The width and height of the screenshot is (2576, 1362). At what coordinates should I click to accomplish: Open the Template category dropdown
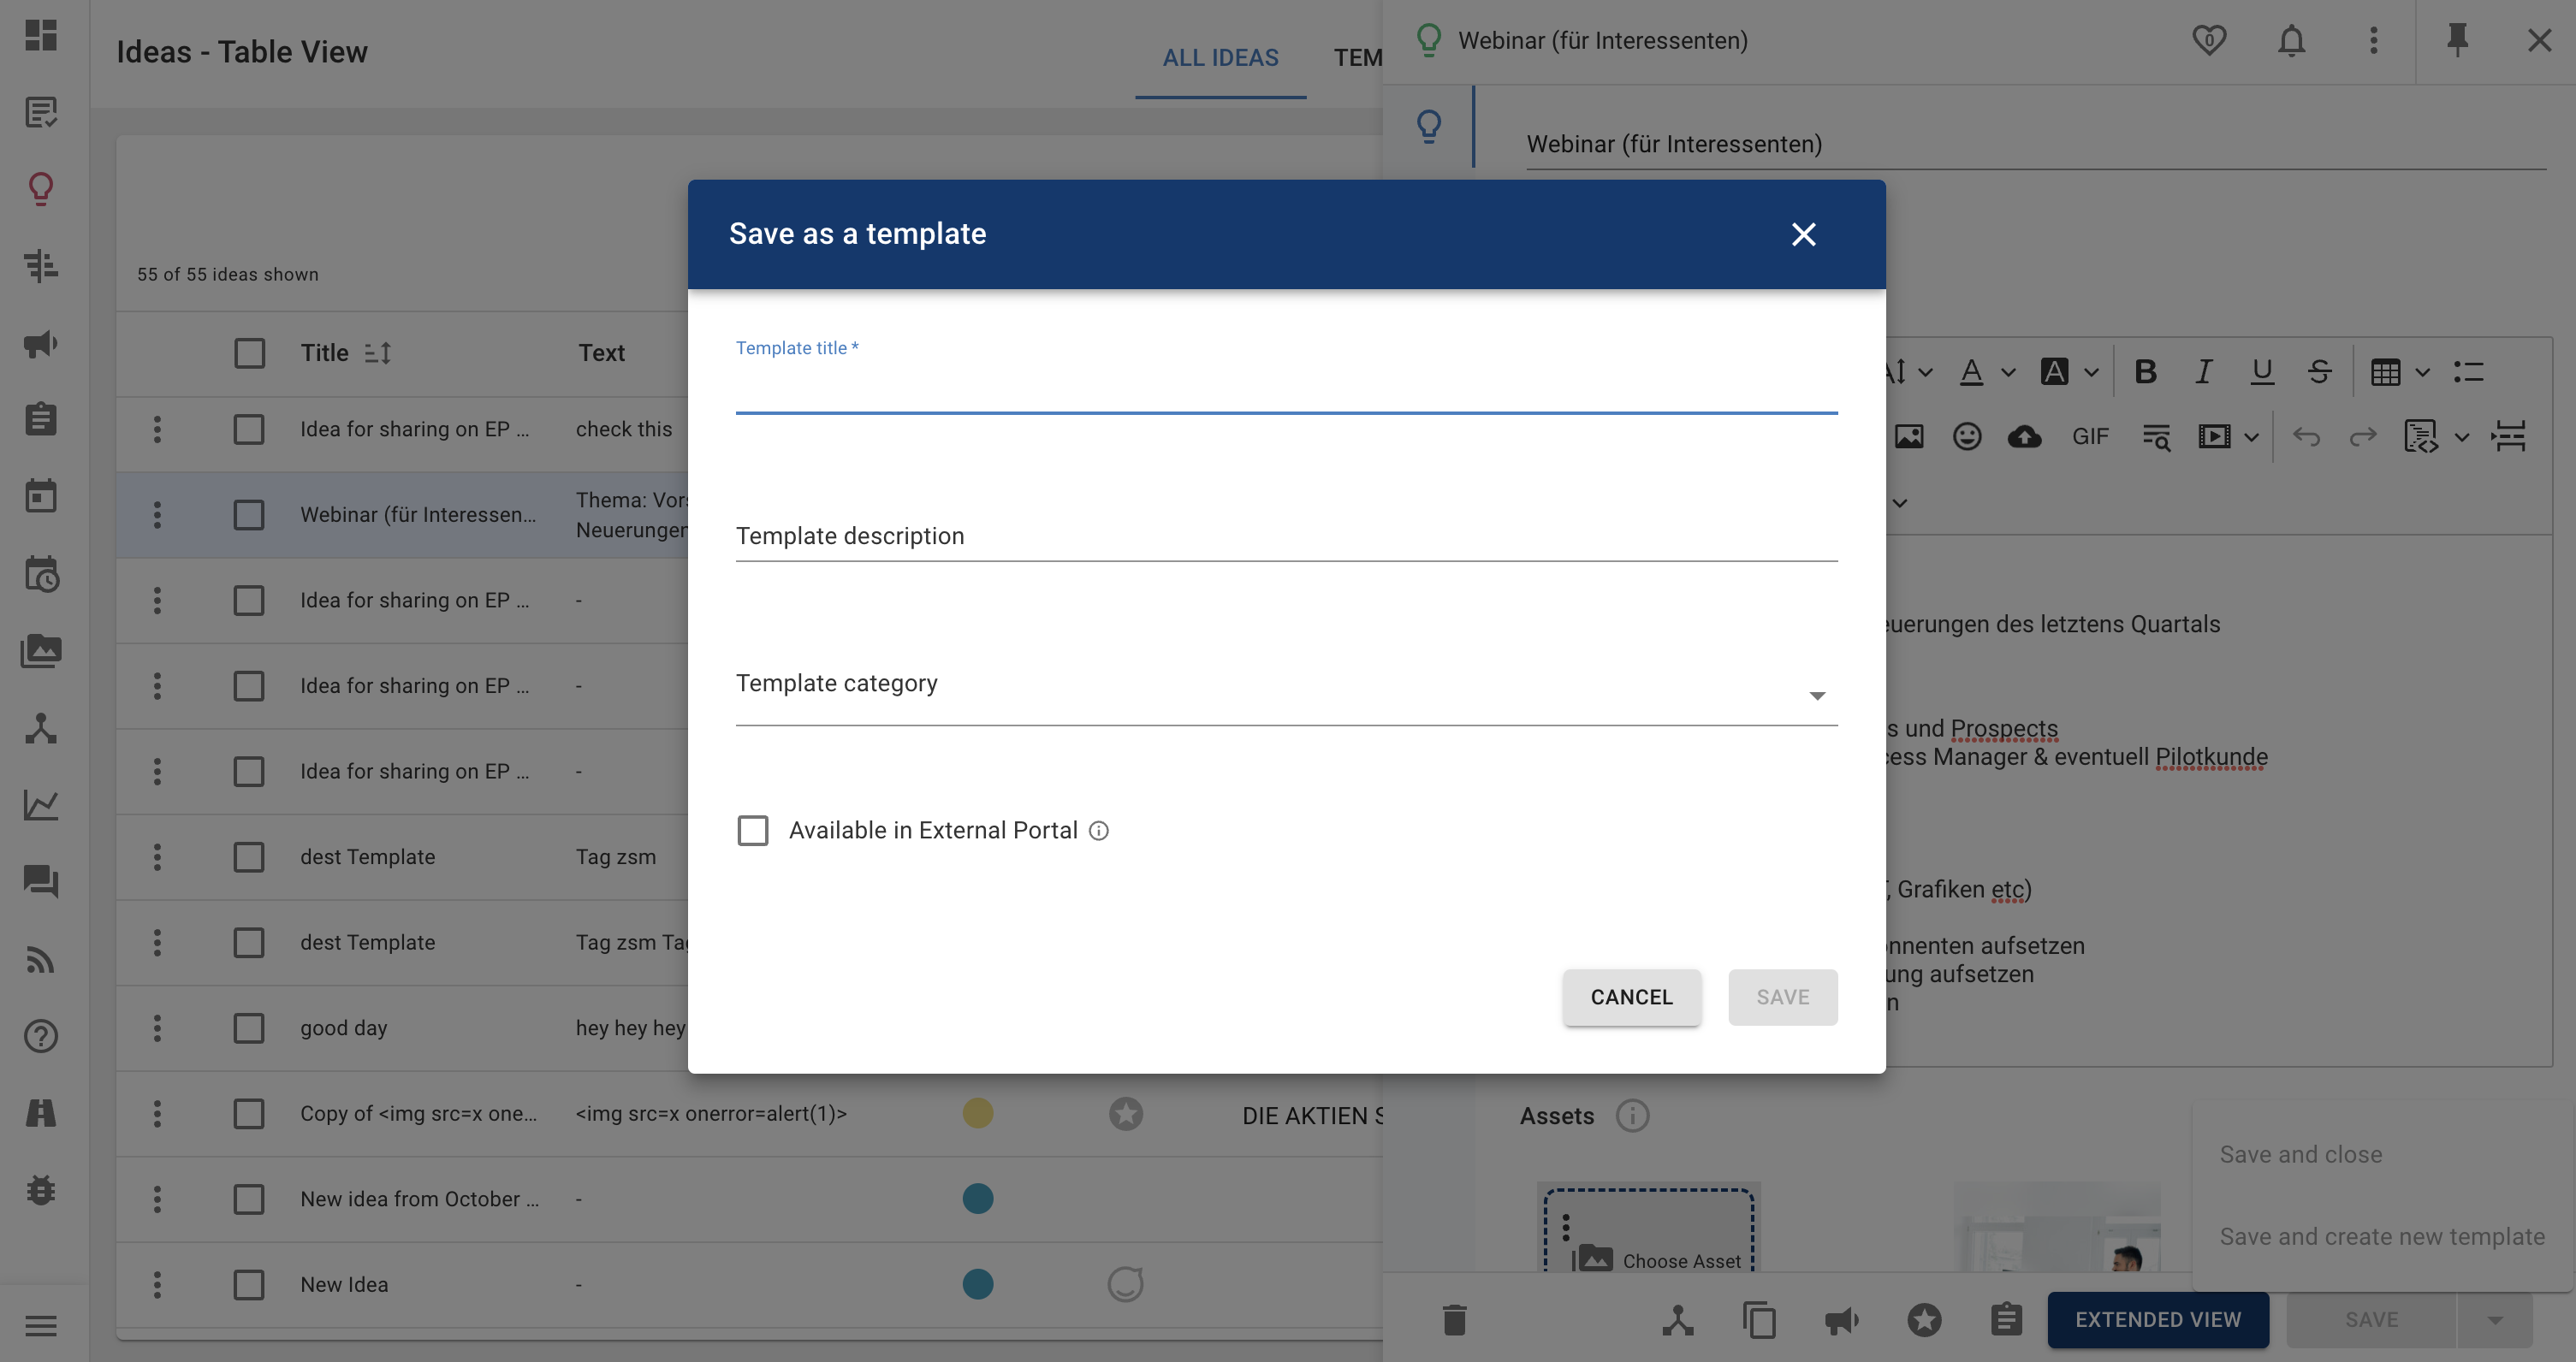[1286, 690]
